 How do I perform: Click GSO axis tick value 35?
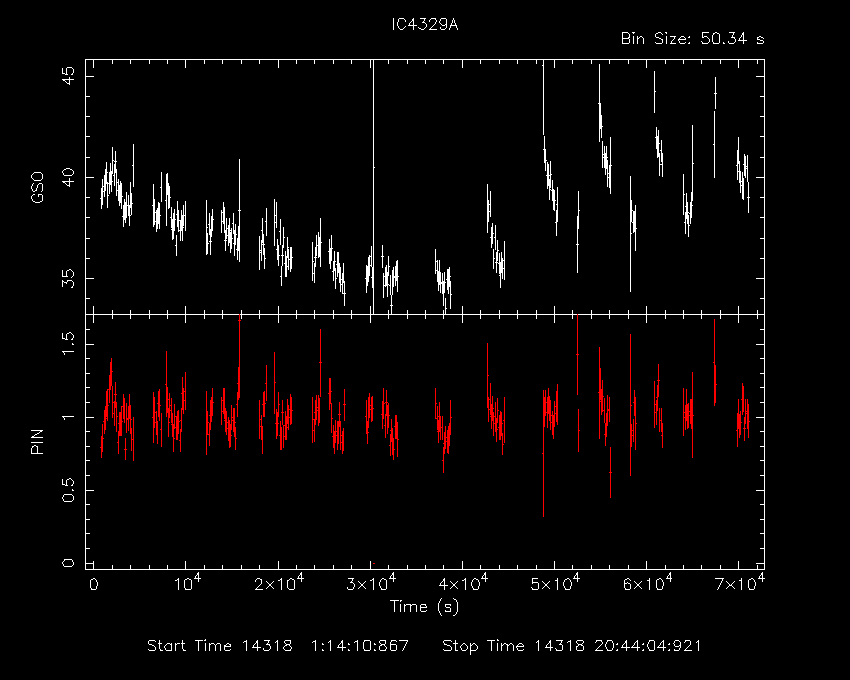68,279
